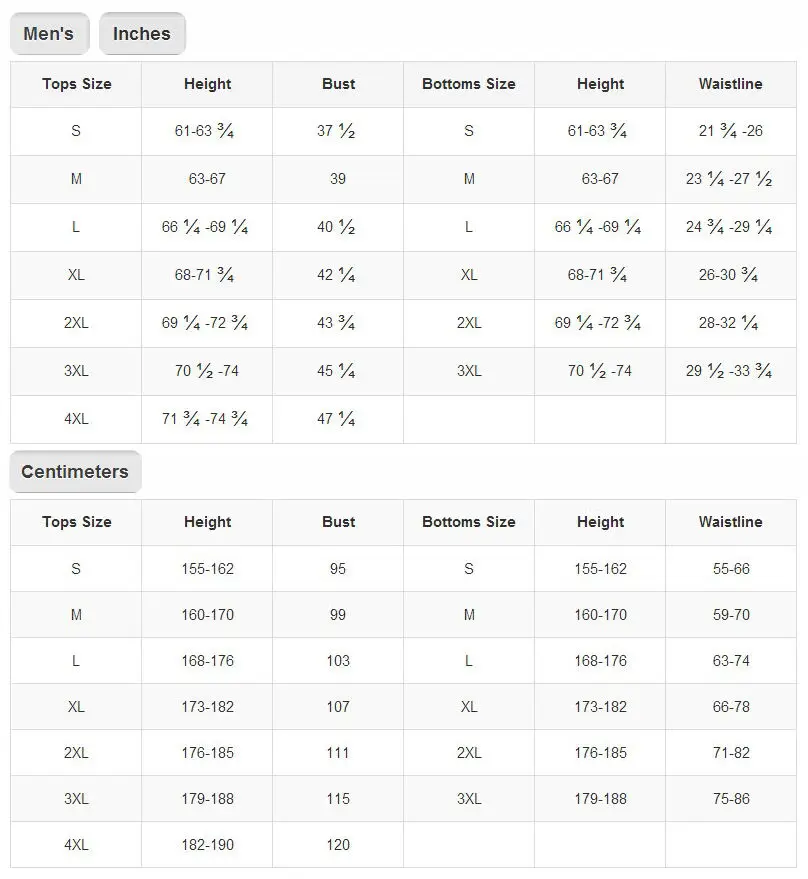The width and height of the screenshot is (808, 879).
Task: Click waistline cell 55-66
Action: tap(731, 569)
